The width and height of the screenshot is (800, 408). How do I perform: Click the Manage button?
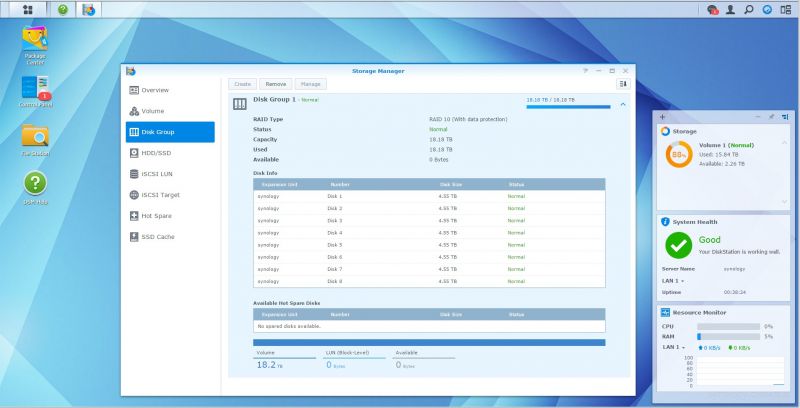(x=310, y=84)
